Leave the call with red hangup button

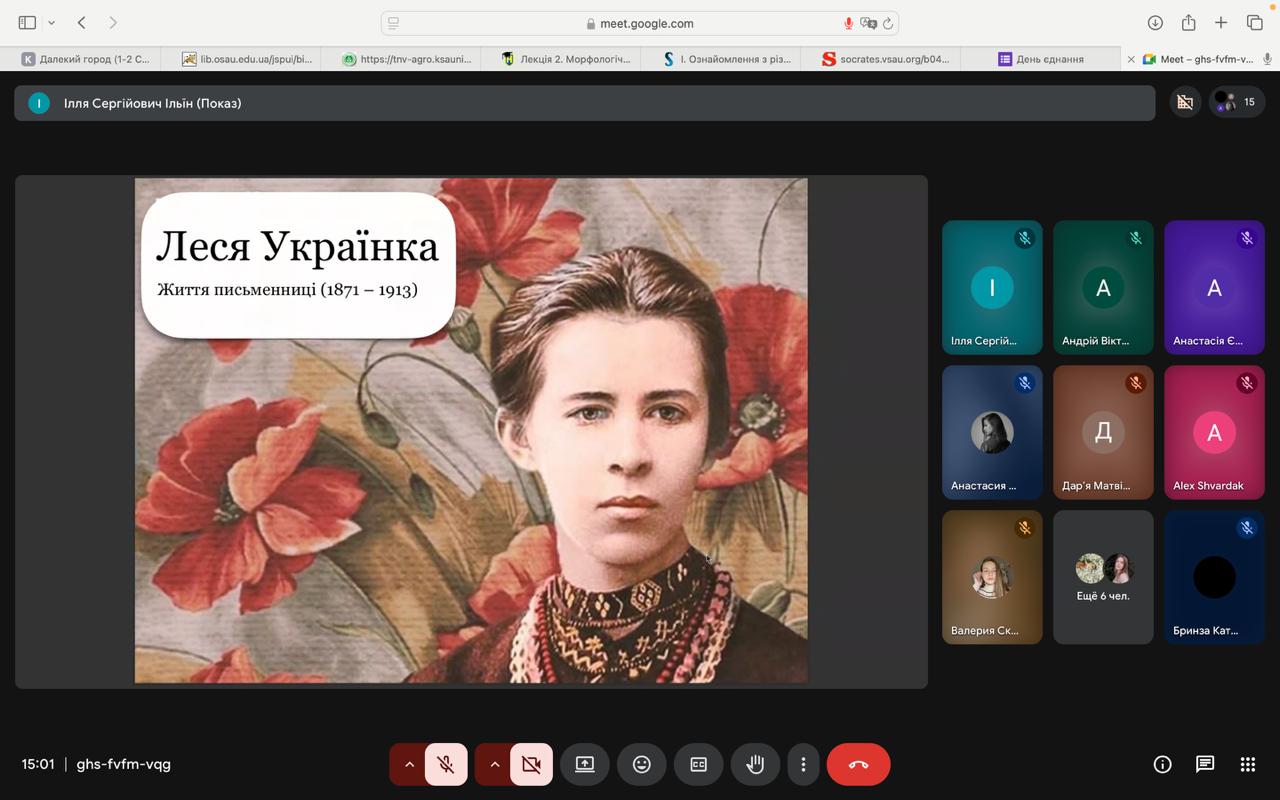coord(858,764)
